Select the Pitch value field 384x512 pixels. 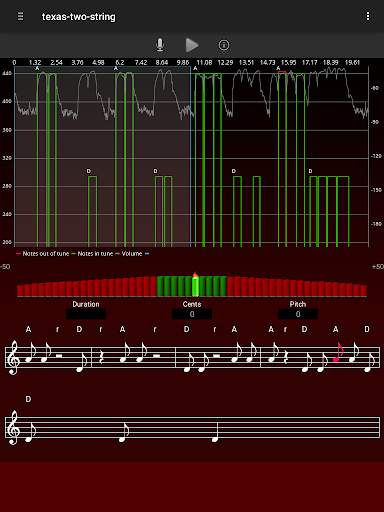[x=298, y=314]
